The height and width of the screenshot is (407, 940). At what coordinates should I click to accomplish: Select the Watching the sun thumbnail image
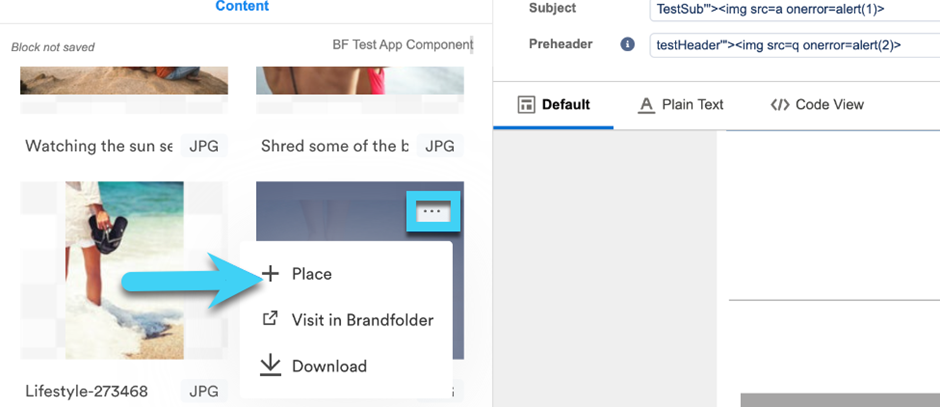click(x=124, y=80)
